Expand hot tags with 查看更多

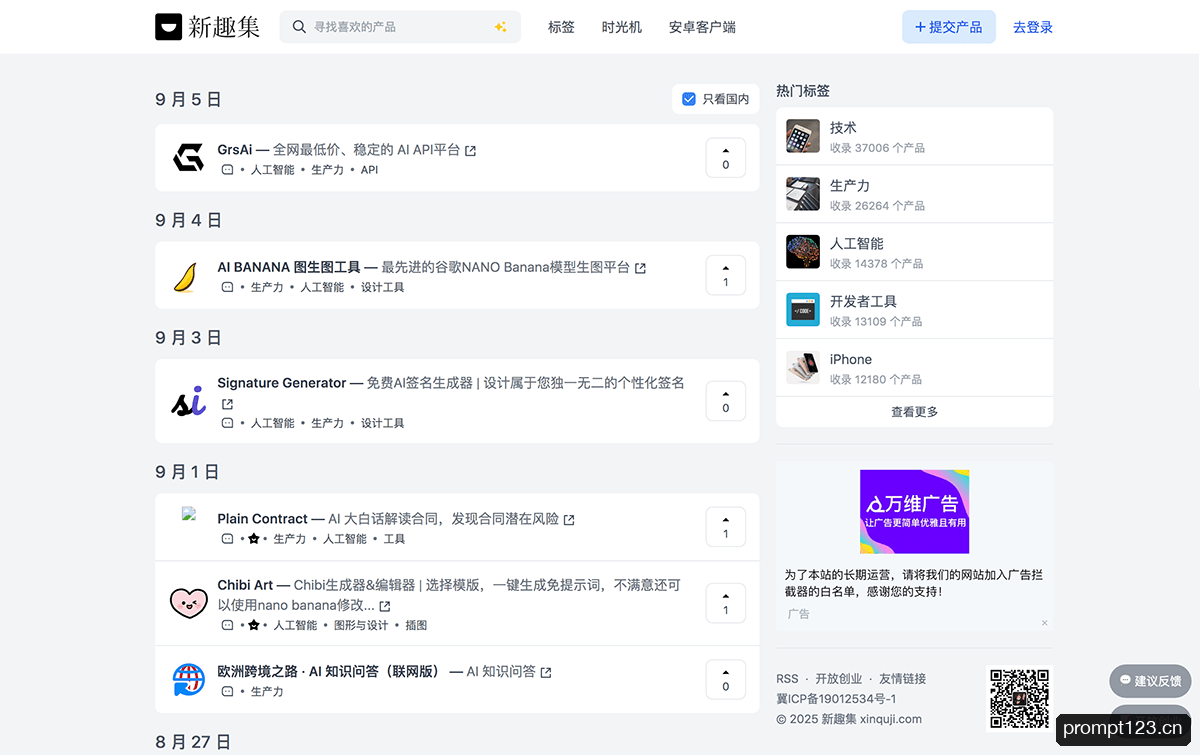coord(914,412)
